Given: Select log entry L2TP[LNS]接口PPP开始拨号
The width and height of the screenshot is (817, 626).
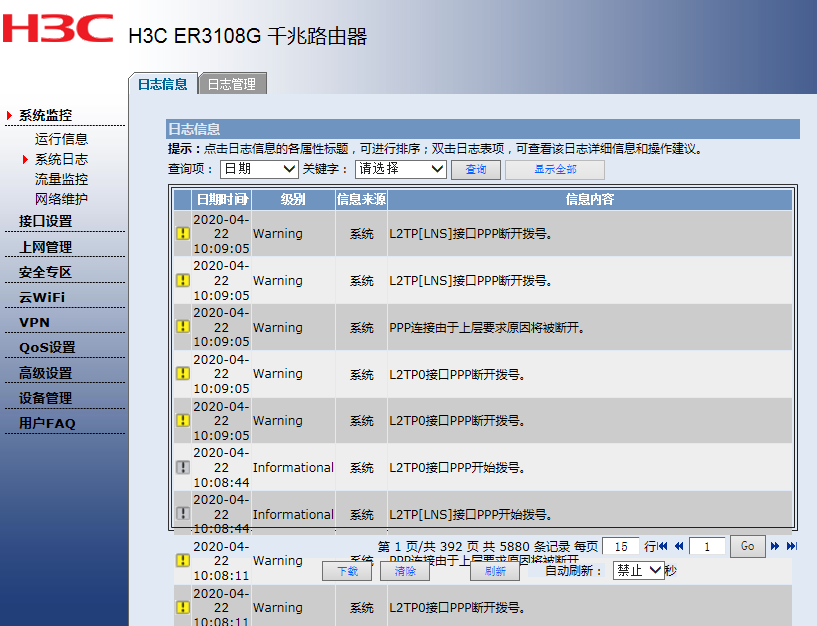Looking at the screenshot, I should point(482,513).
